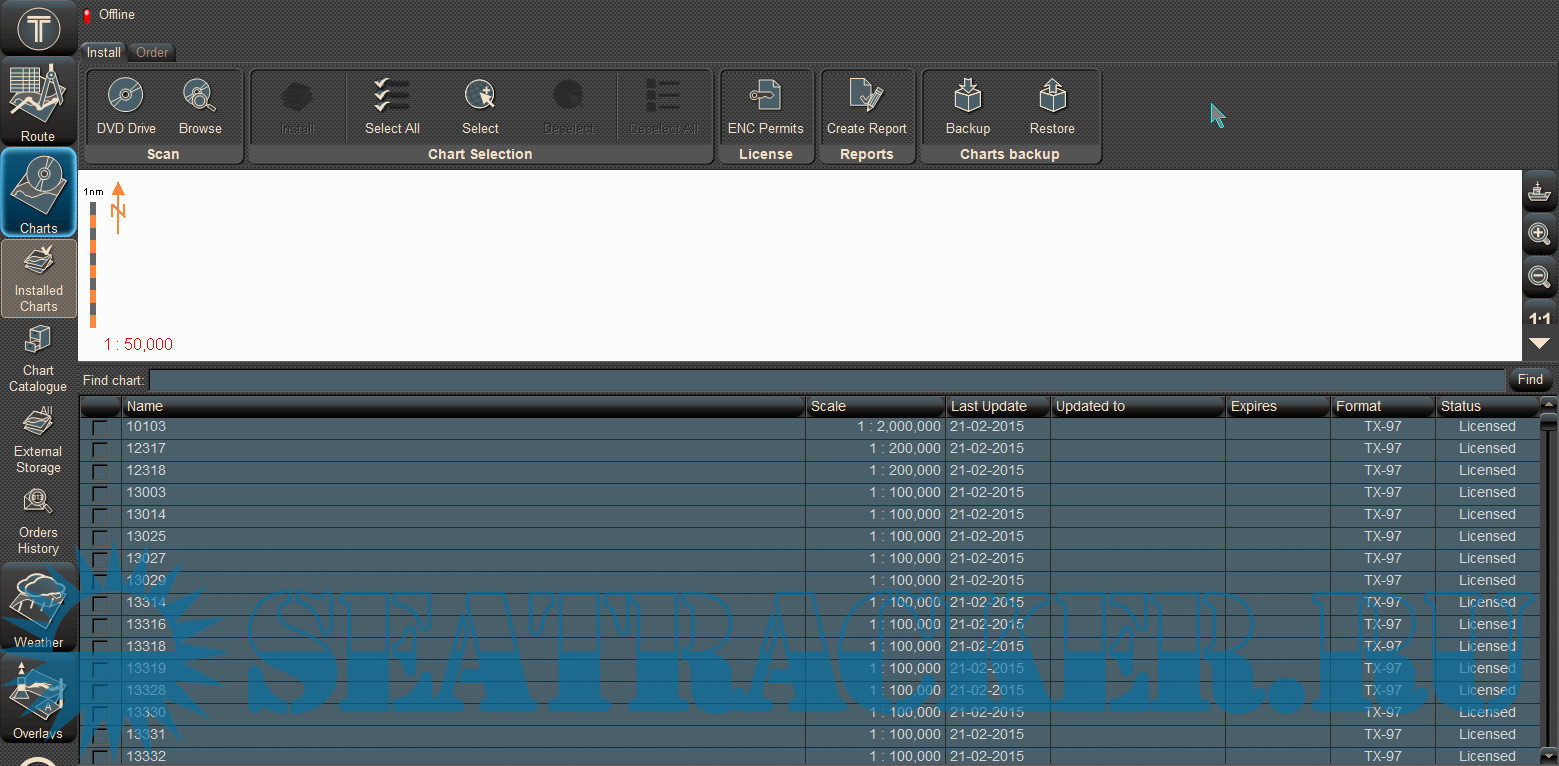Zoom out on the chart preview
Viewport: 1559px width, 766px height.
[x=1540, y=277]
